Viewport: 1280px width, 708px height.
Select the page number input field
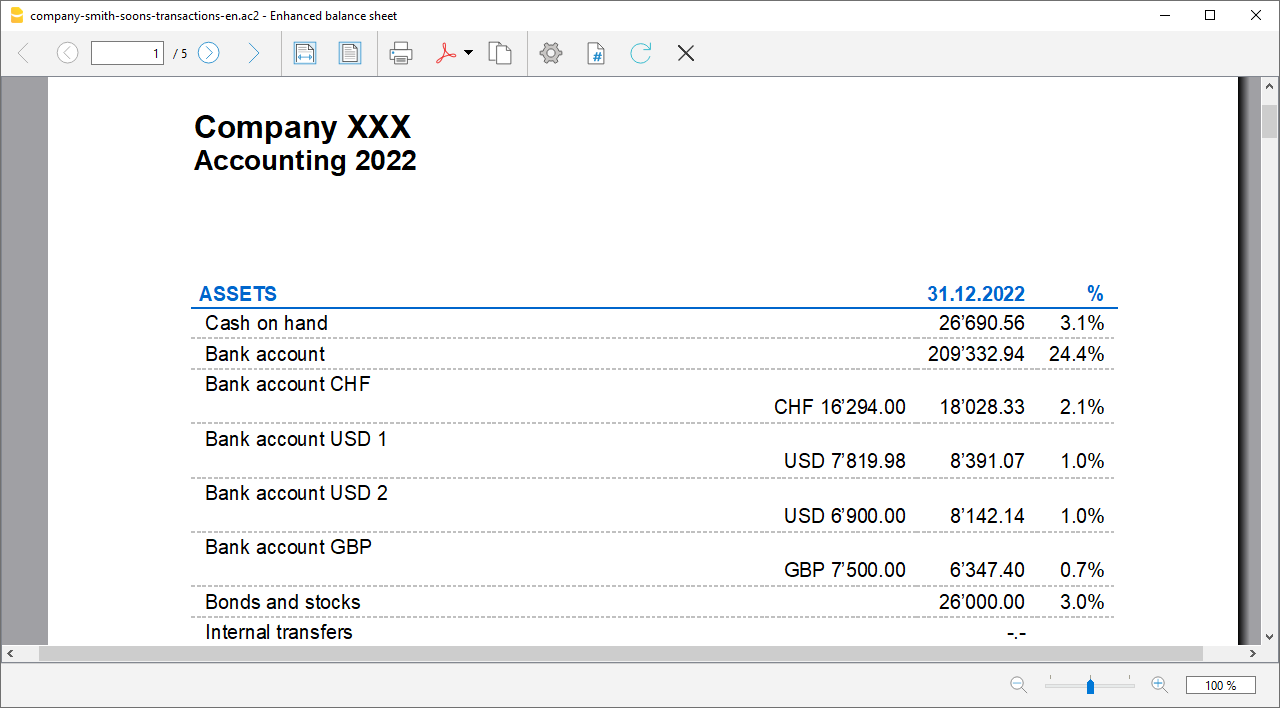(x=127, y=53)
